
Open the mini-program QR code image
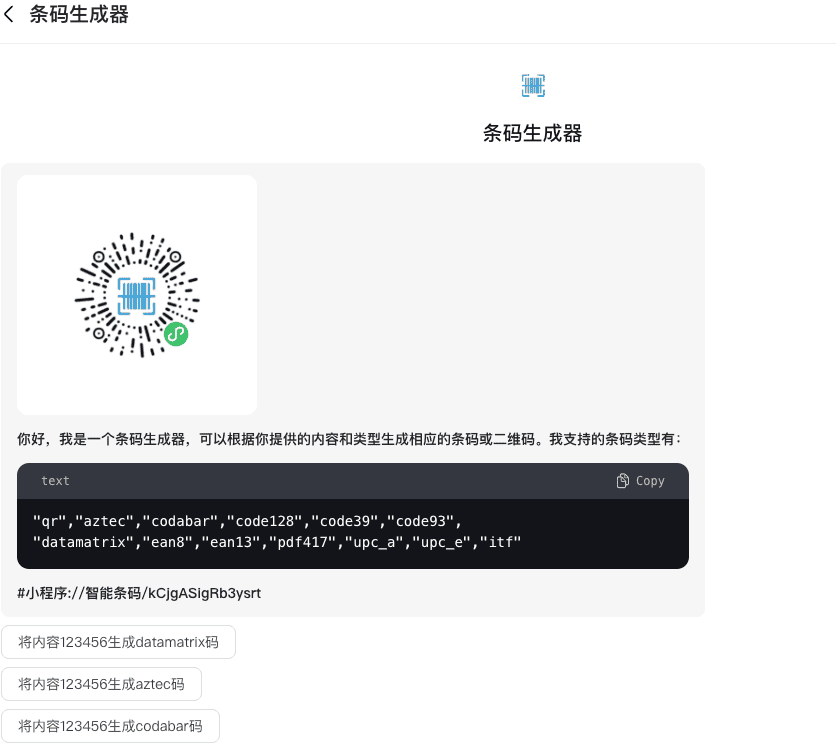[137, 295]
